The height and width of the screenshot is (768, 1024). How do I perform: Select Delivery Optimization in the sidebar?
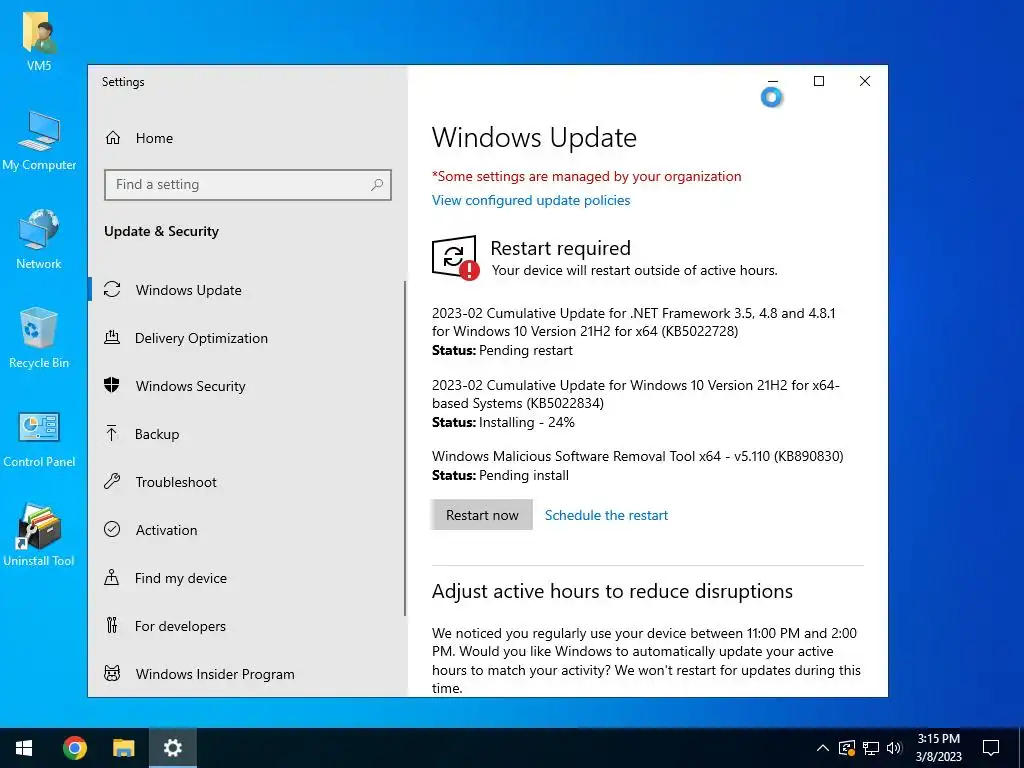pos(247,338)
